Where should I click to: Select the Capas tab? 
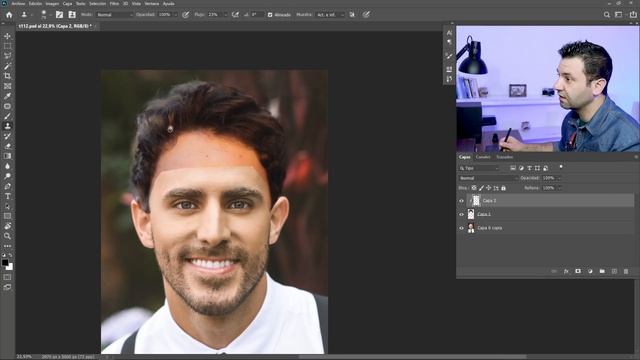(464, 157)
